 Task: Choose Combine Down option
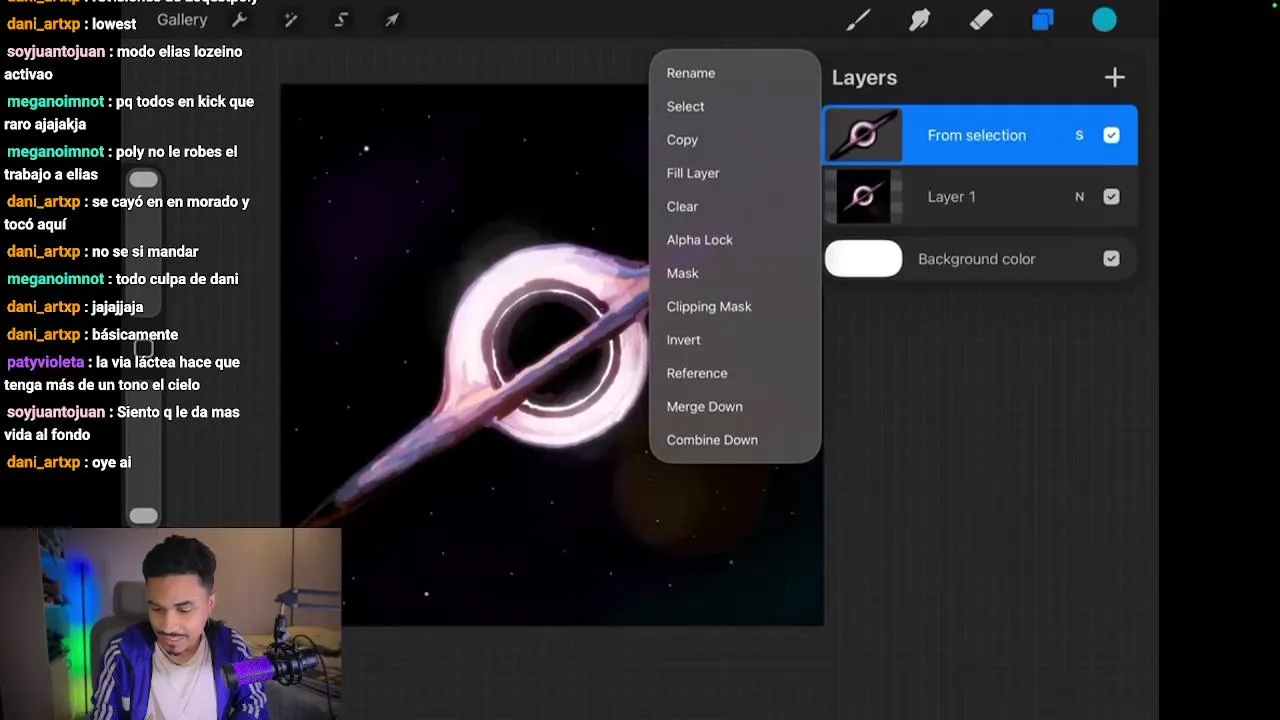coord(712,440)
